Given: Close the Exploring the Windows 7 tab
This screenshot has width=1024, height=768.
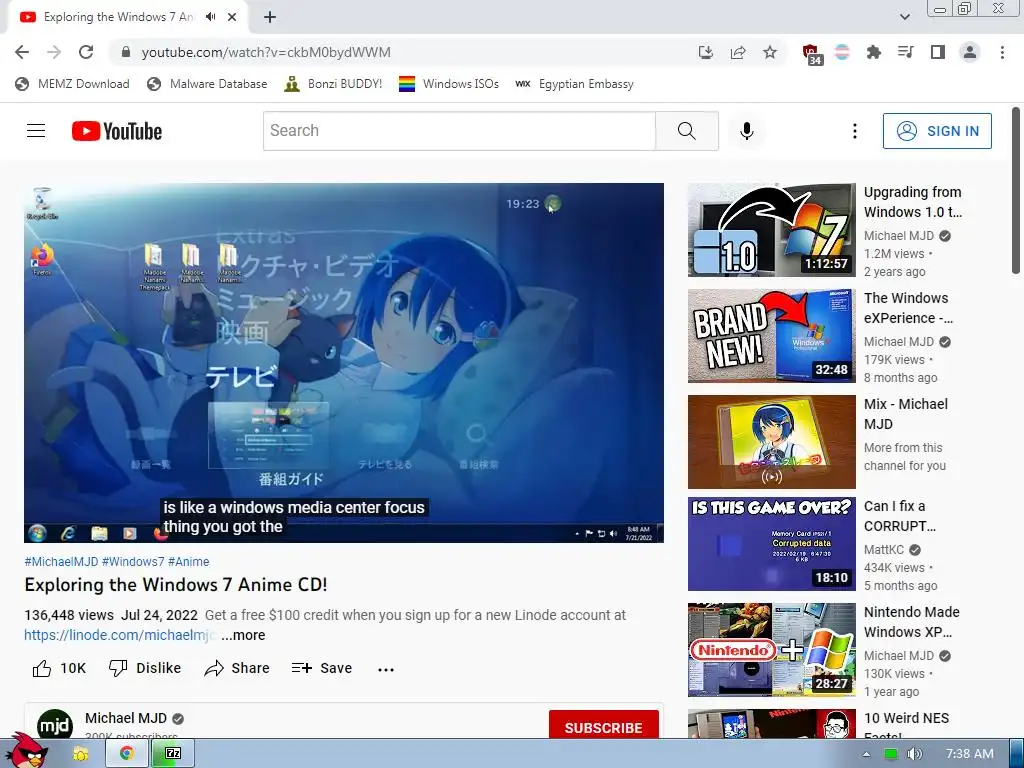Looking at the screenshot, I should pyautogui.click(x=232, y=17).
